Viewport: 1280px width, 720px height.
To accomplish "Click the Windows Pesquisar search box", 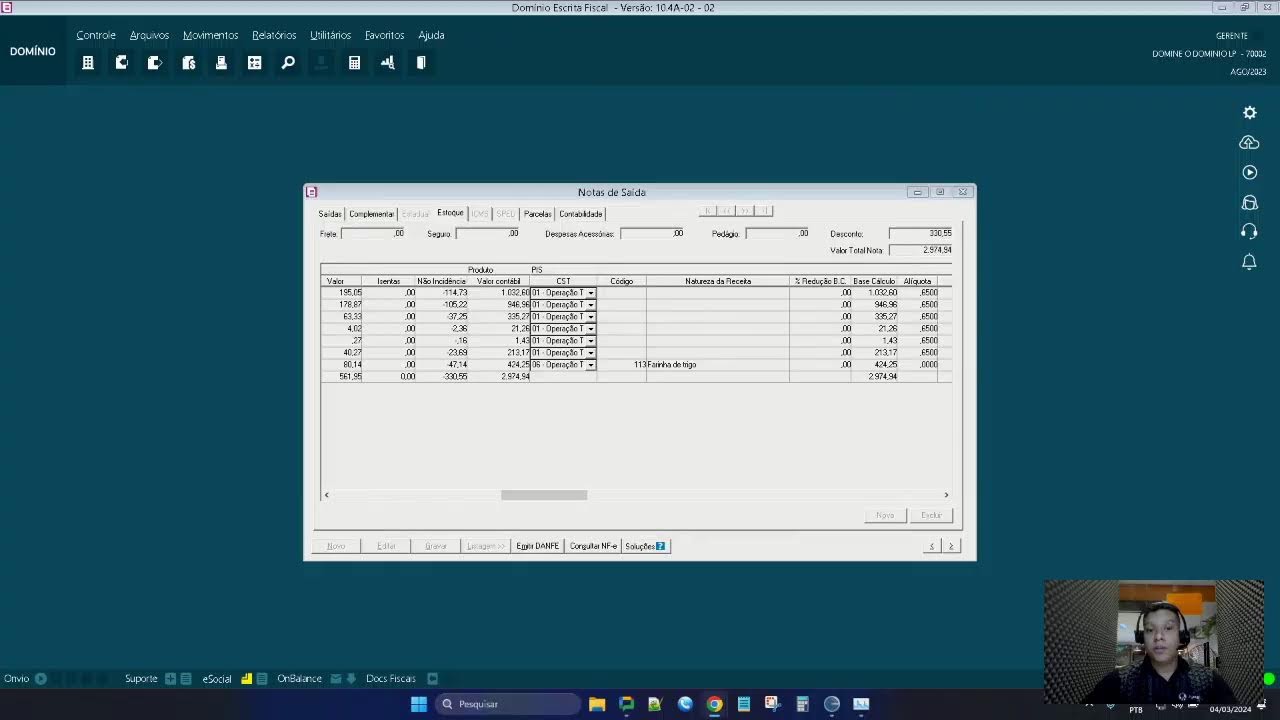I will [508, 704].
